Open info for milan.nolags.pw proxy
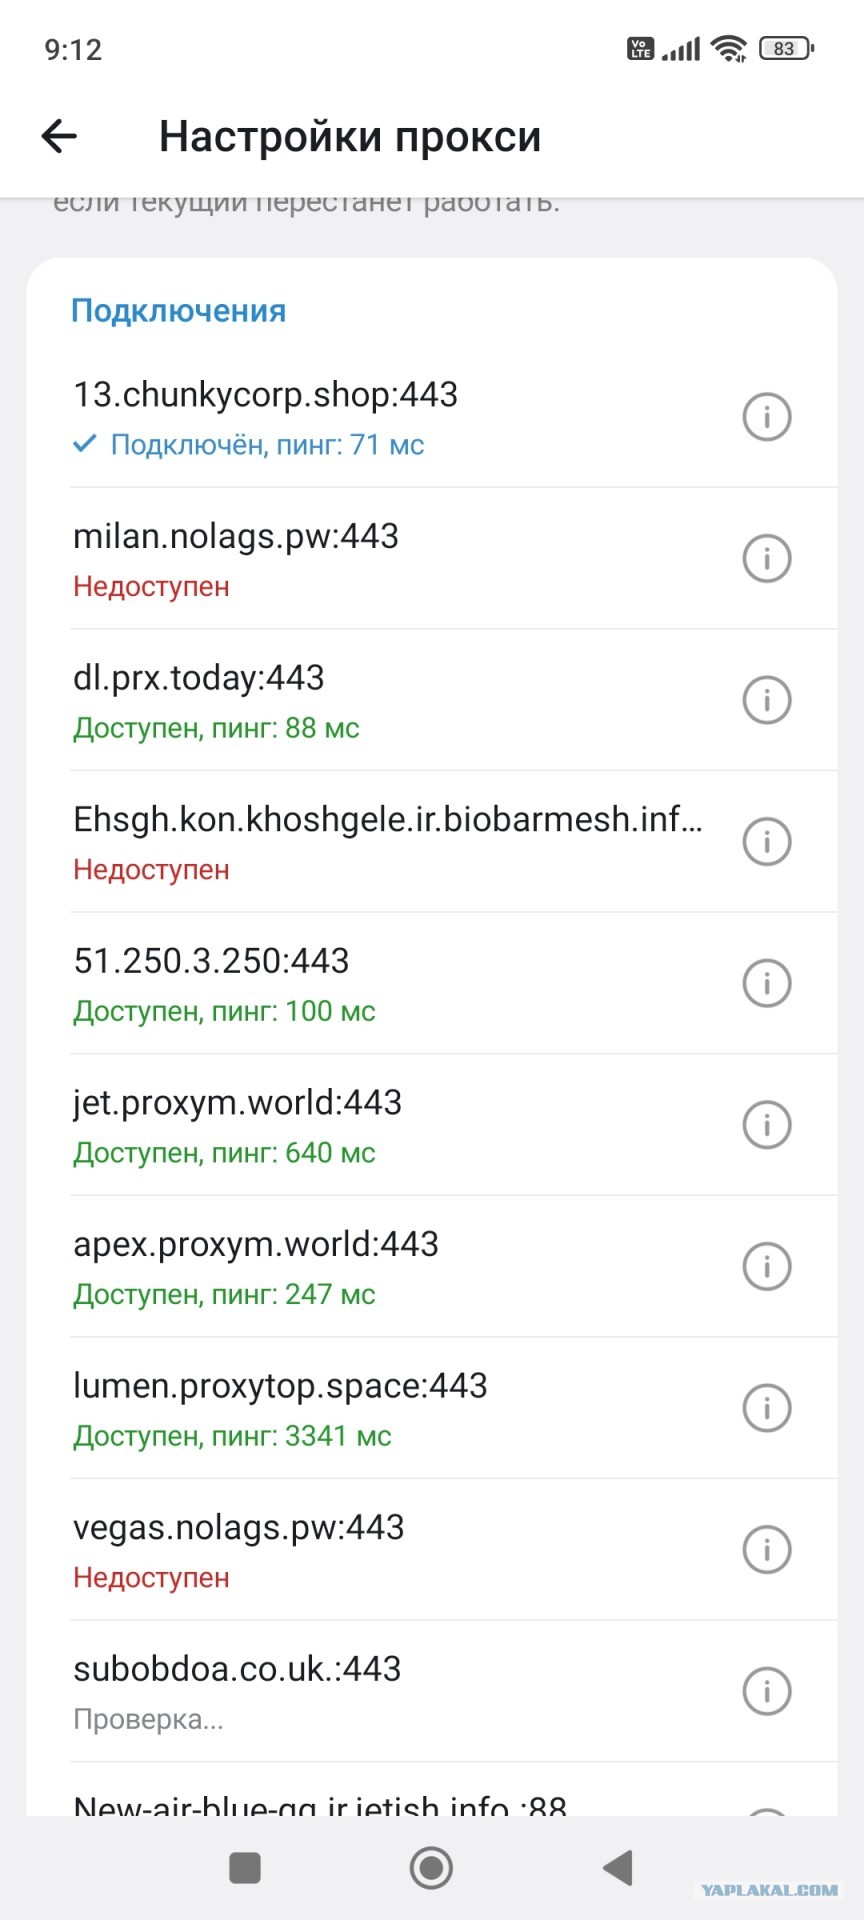The width and height of the screenshot is (864, 1920). click(x=767, y=558)
